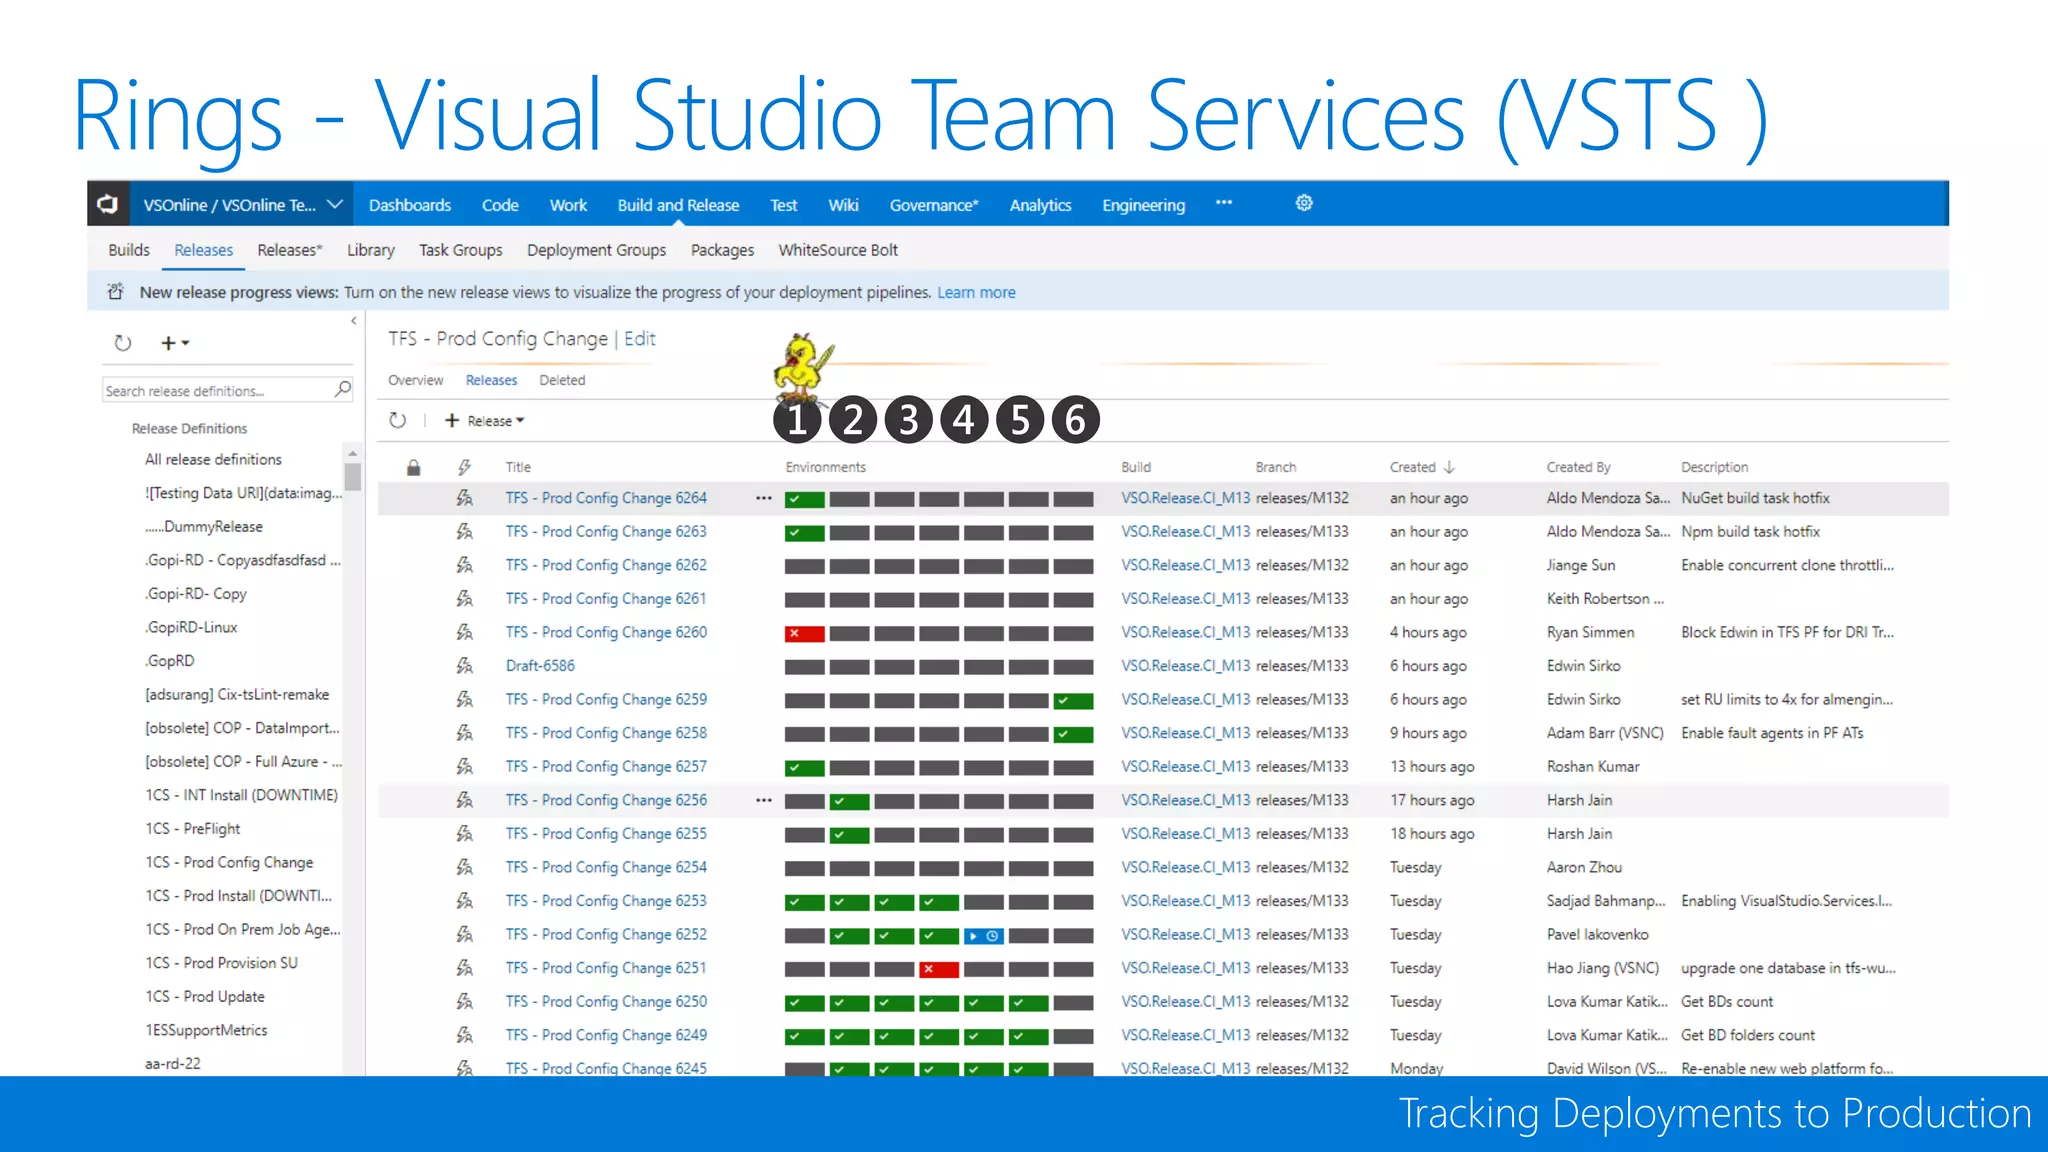Click the failed first environment of release 6260
The height and width of the screenshot is (1152, 2048).
804,633
